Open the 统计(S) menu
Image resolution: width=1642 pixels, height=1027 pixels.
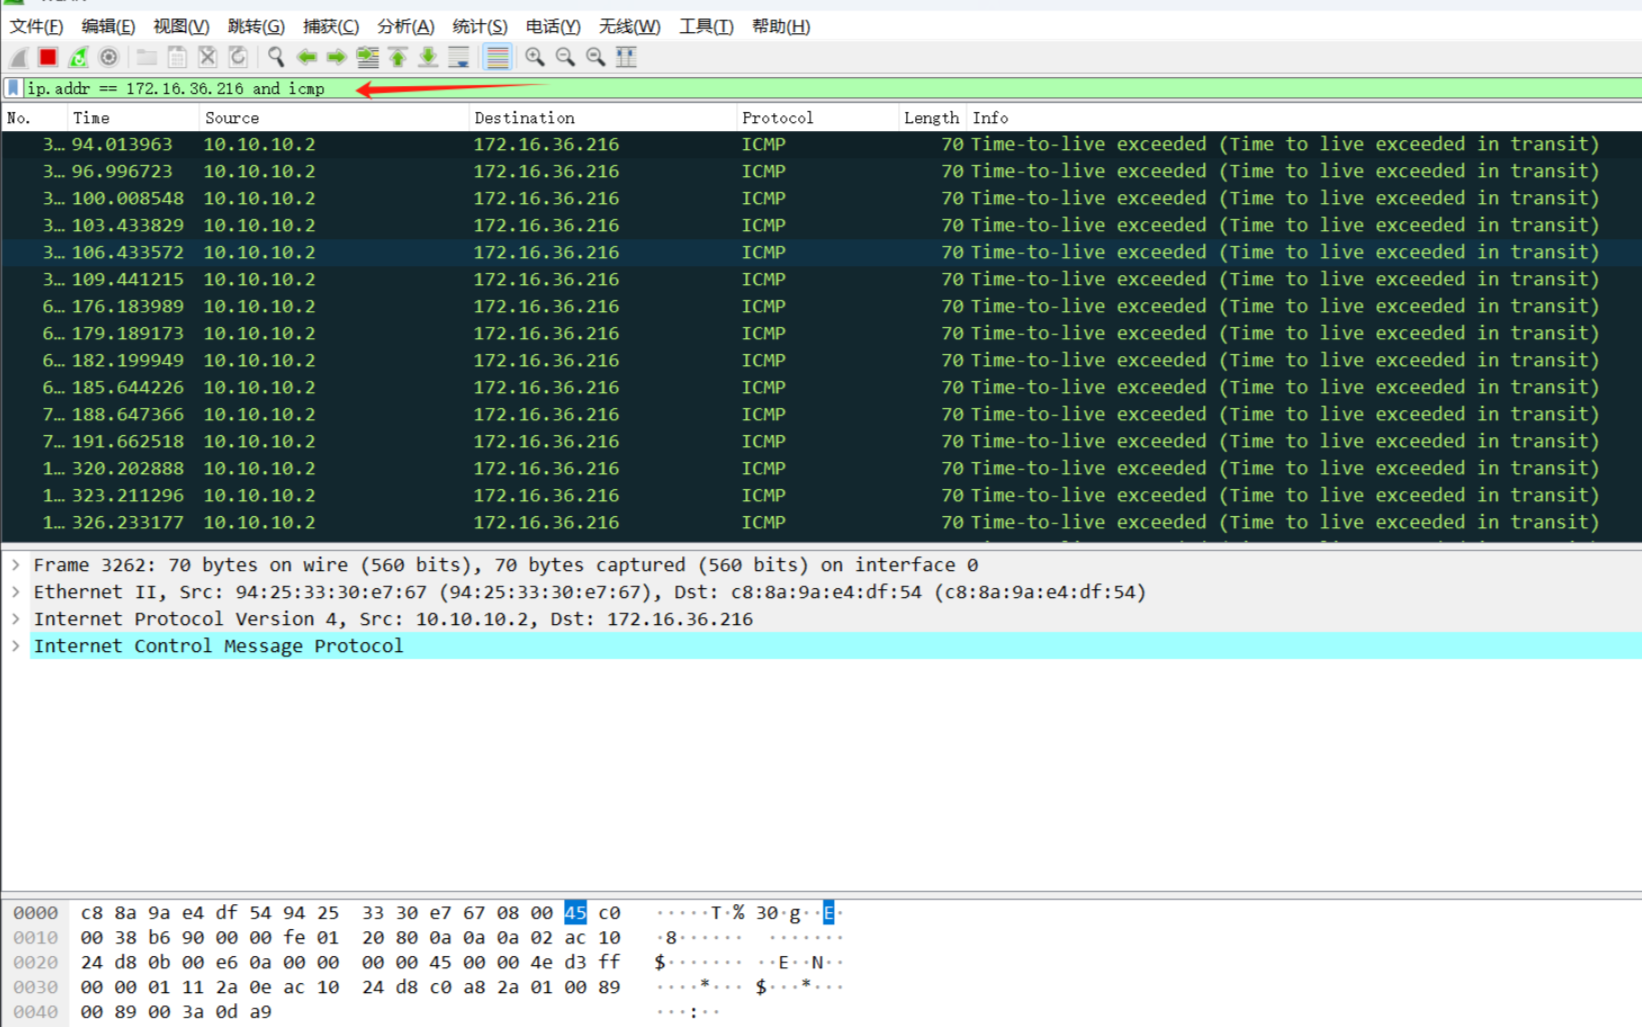pyautogui.click(x=479, y=26)
